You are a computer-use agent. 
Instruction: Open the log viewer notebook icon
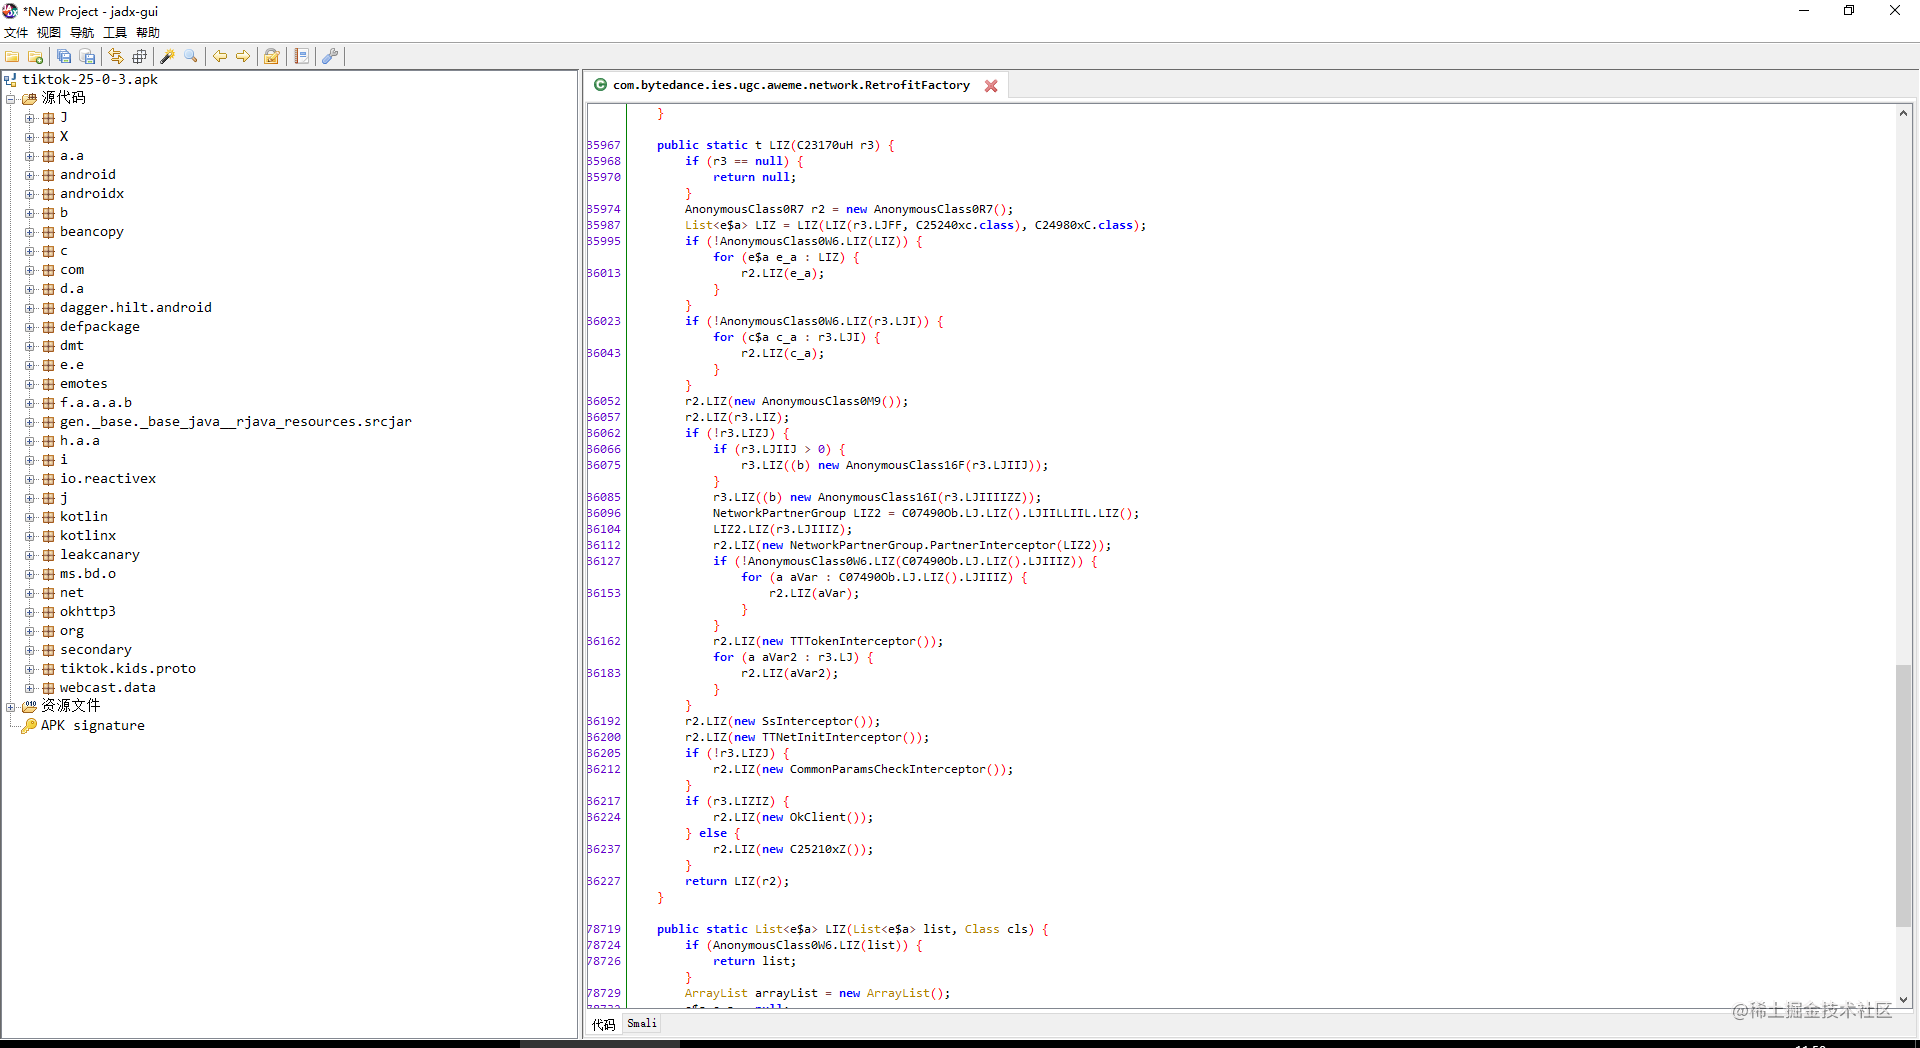point(301,57)
